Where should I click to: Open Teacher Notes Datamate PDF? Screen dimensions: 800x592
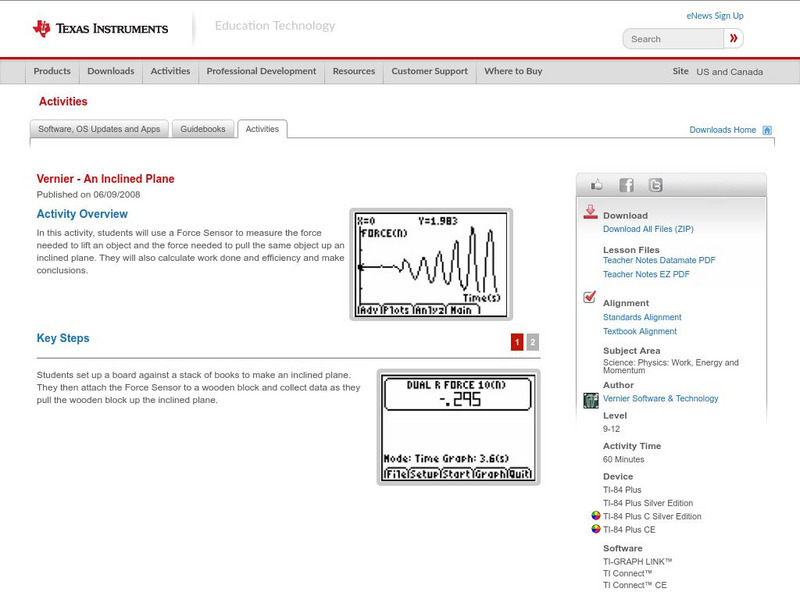click(659, 260)
